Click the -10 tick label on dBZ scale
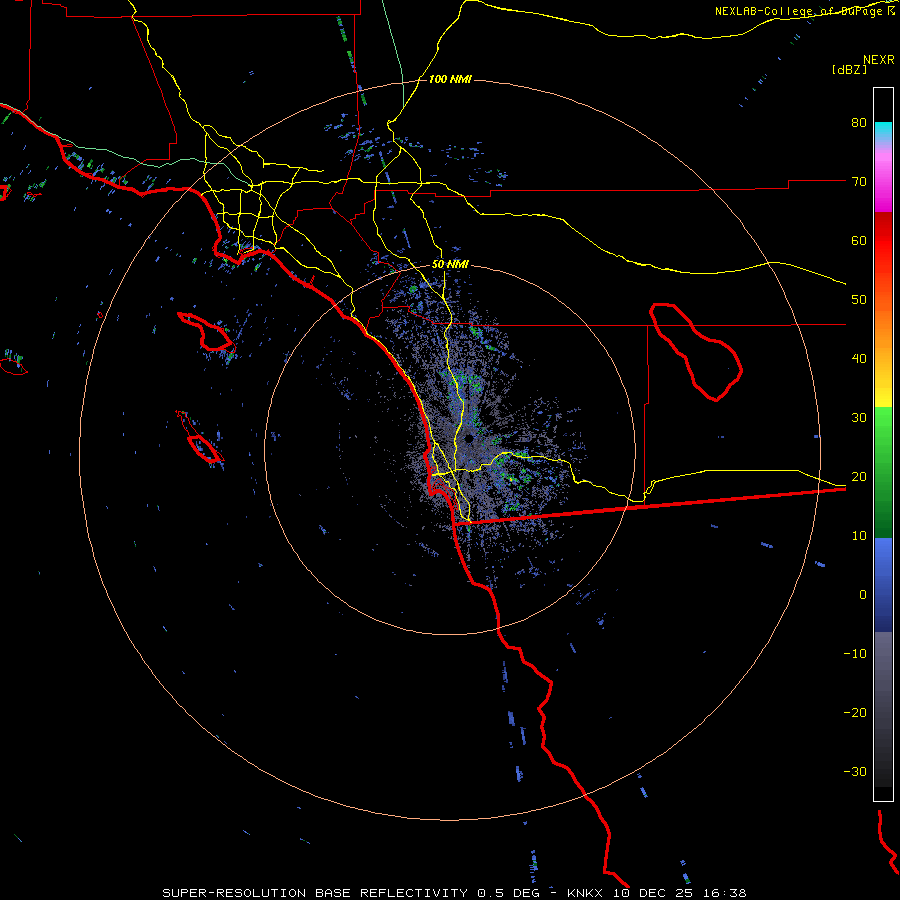The width and height of the screenshot is (900, 900). [x=855, y=654]
